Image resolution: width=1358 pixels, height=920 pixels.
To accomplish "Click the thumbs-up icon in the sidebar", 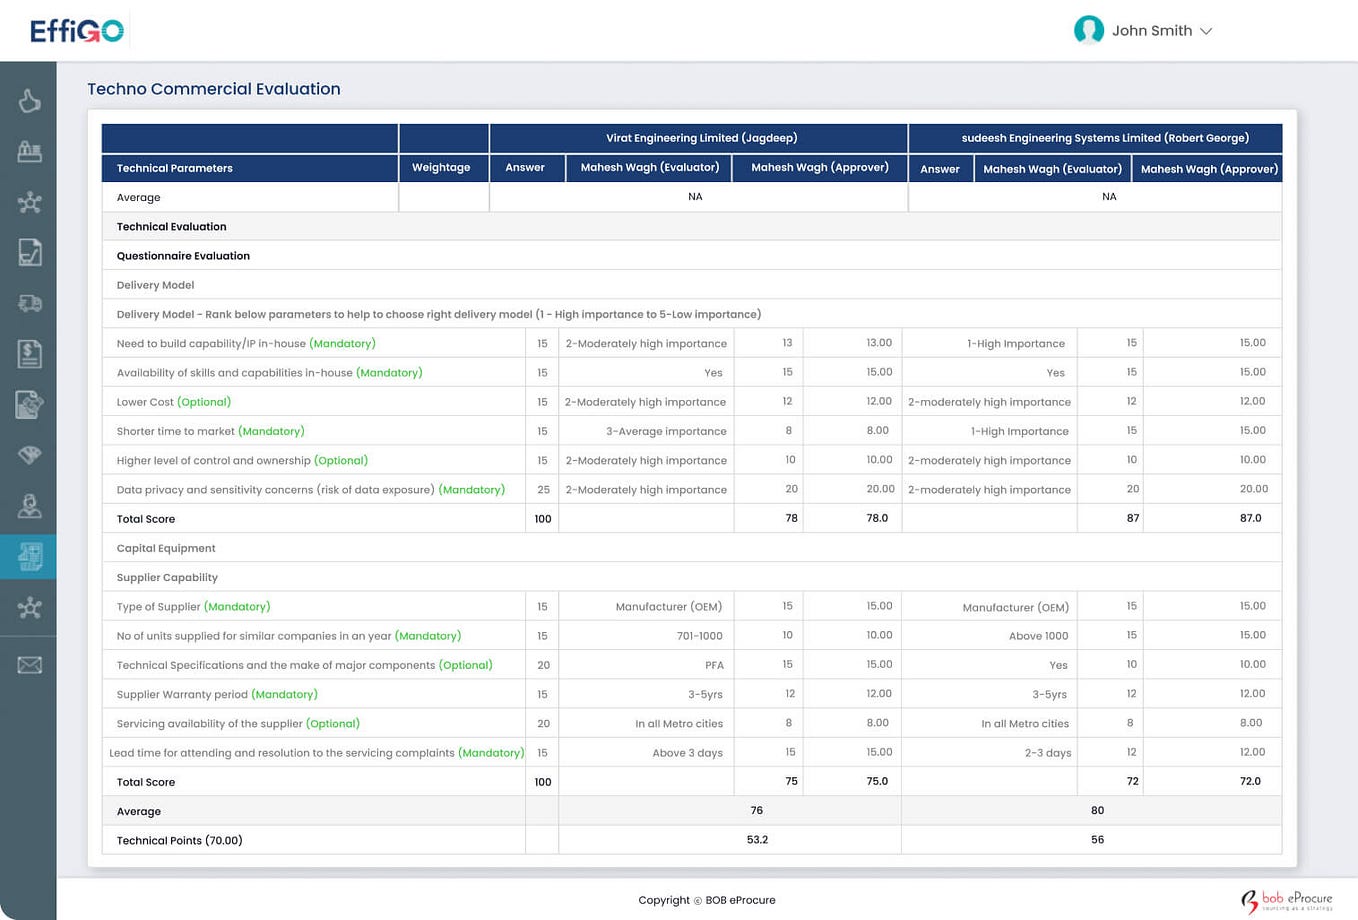I will [x=29, y=100].
